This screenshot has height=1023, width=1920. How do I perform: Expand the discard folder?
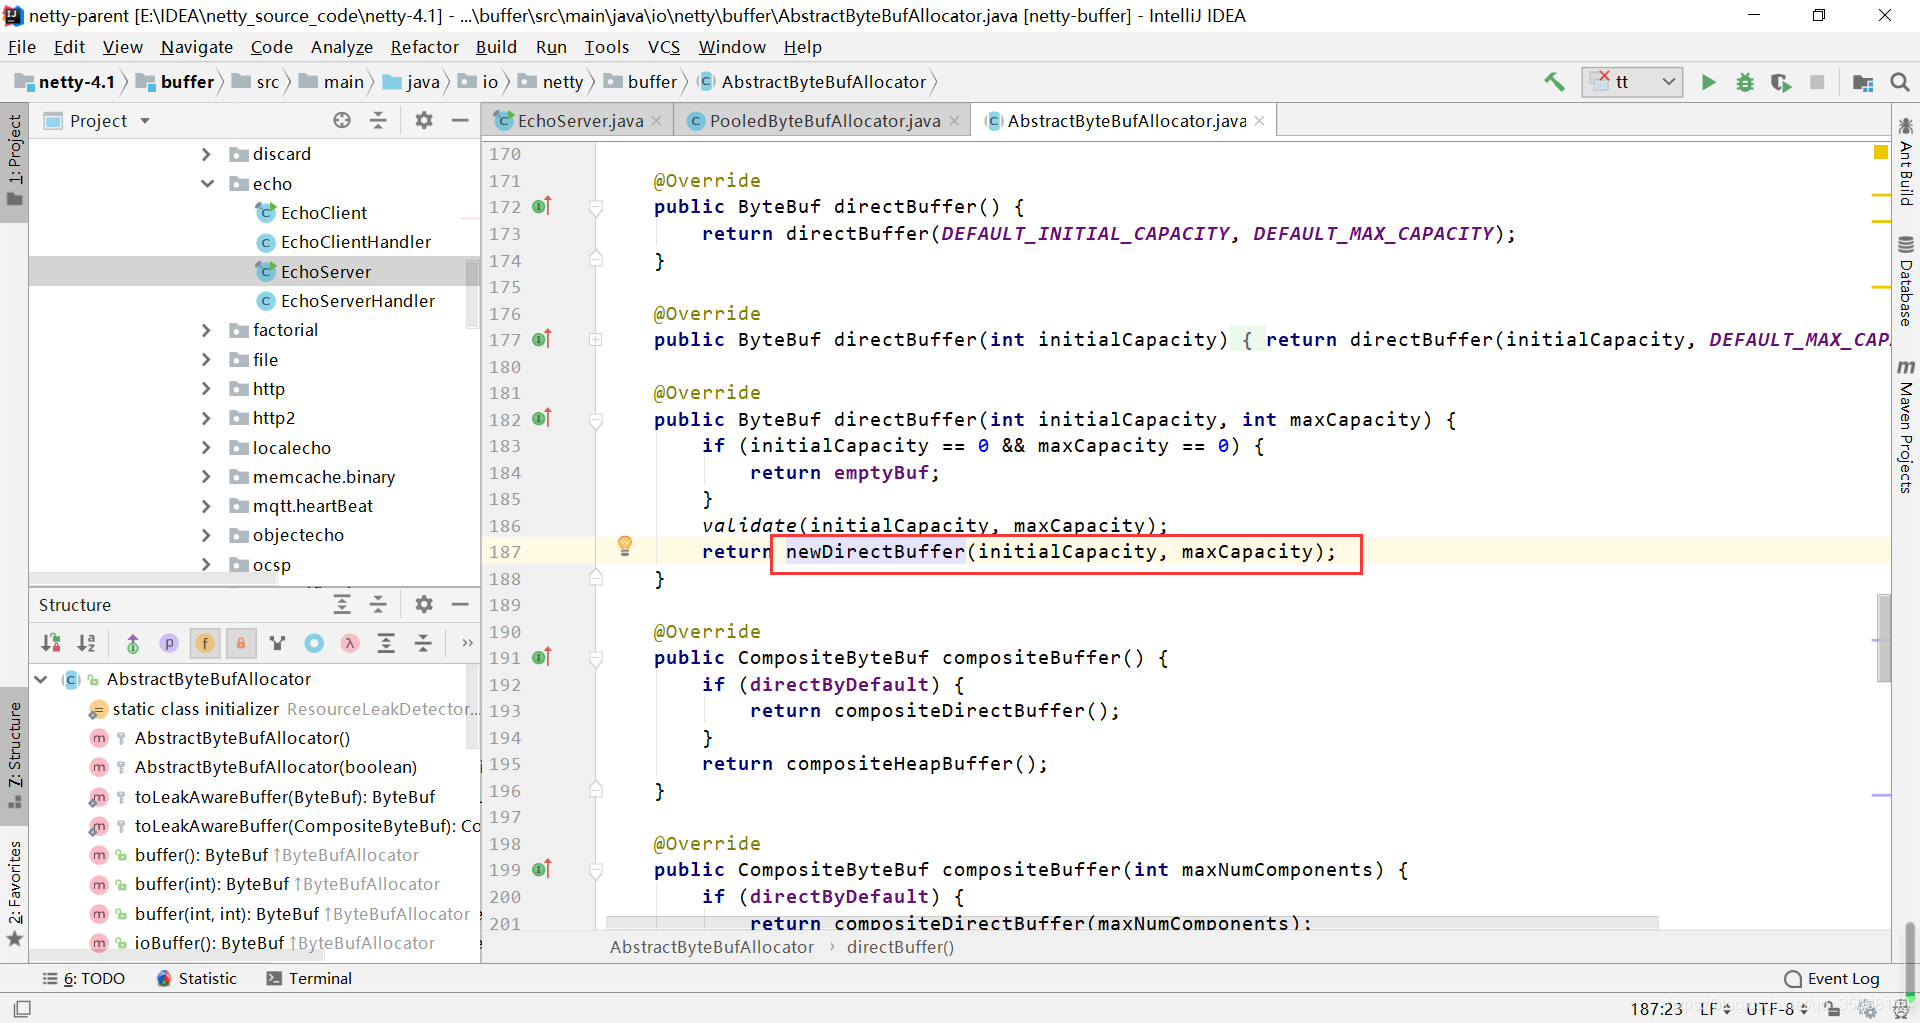(x=206, y=154)
